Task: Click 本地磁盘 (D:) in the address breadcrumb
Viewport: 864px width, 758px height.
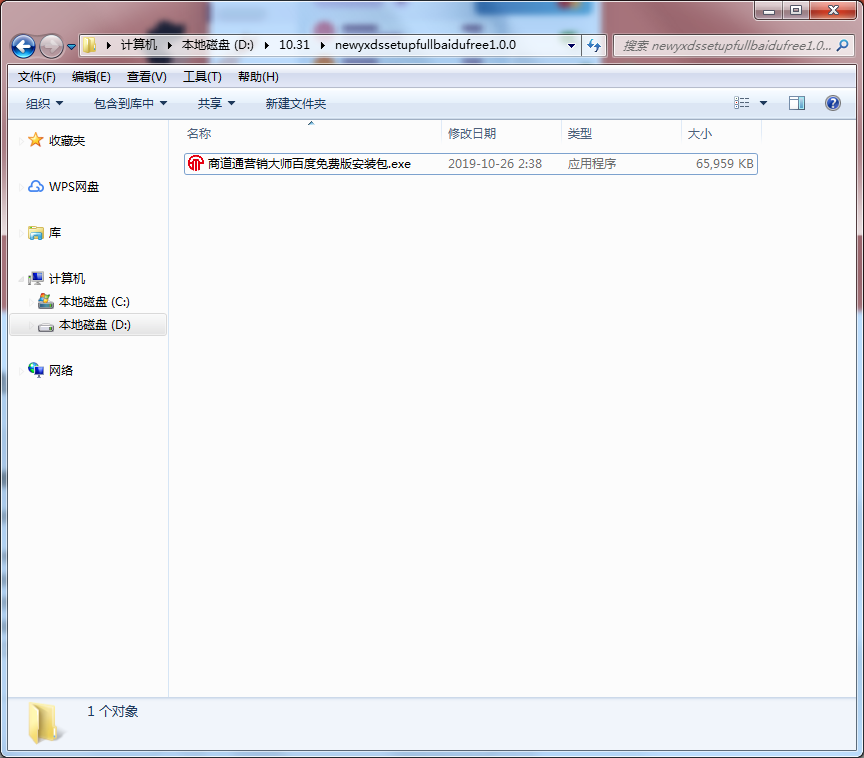Action: tap(218, 45)
